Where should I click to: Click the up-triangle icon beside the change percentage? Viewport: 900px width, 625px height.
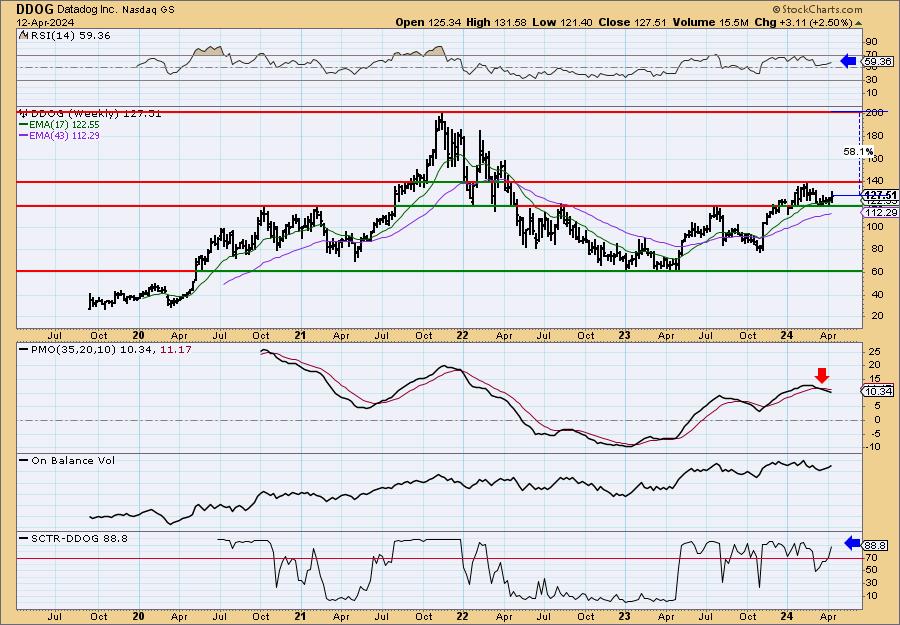point(859,23)
